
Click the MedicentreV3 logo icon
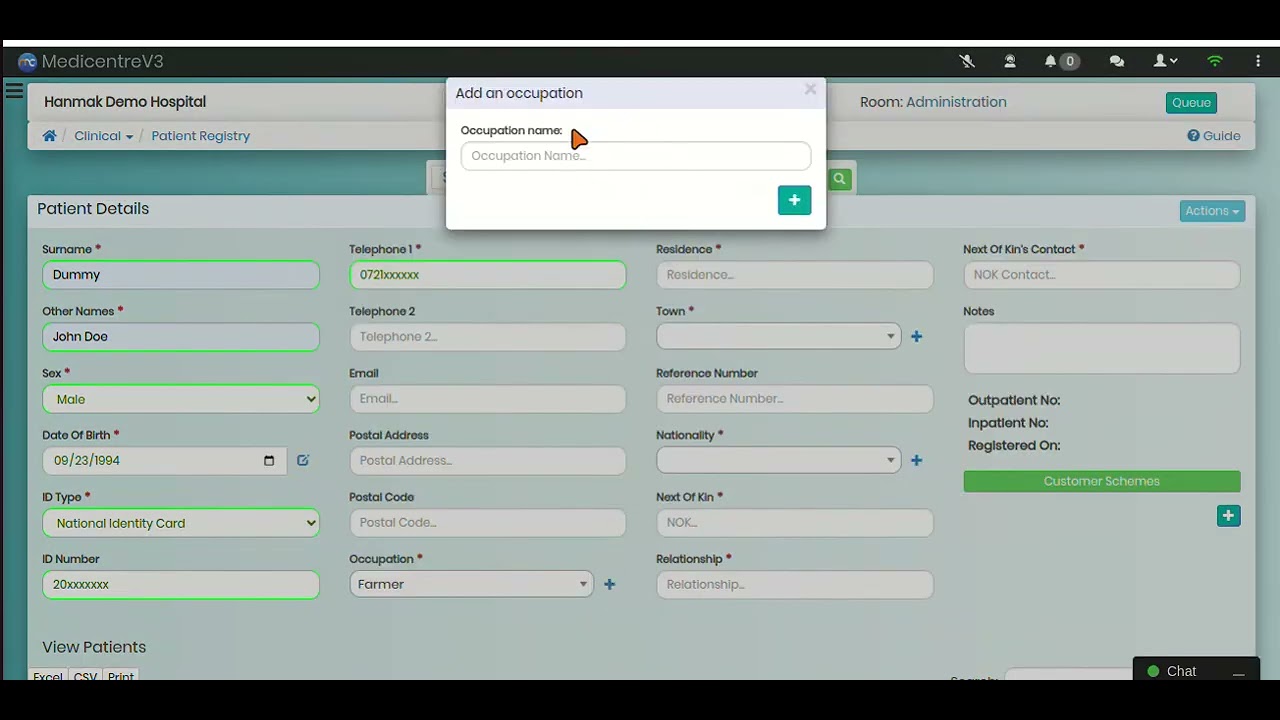coord(27,62)
